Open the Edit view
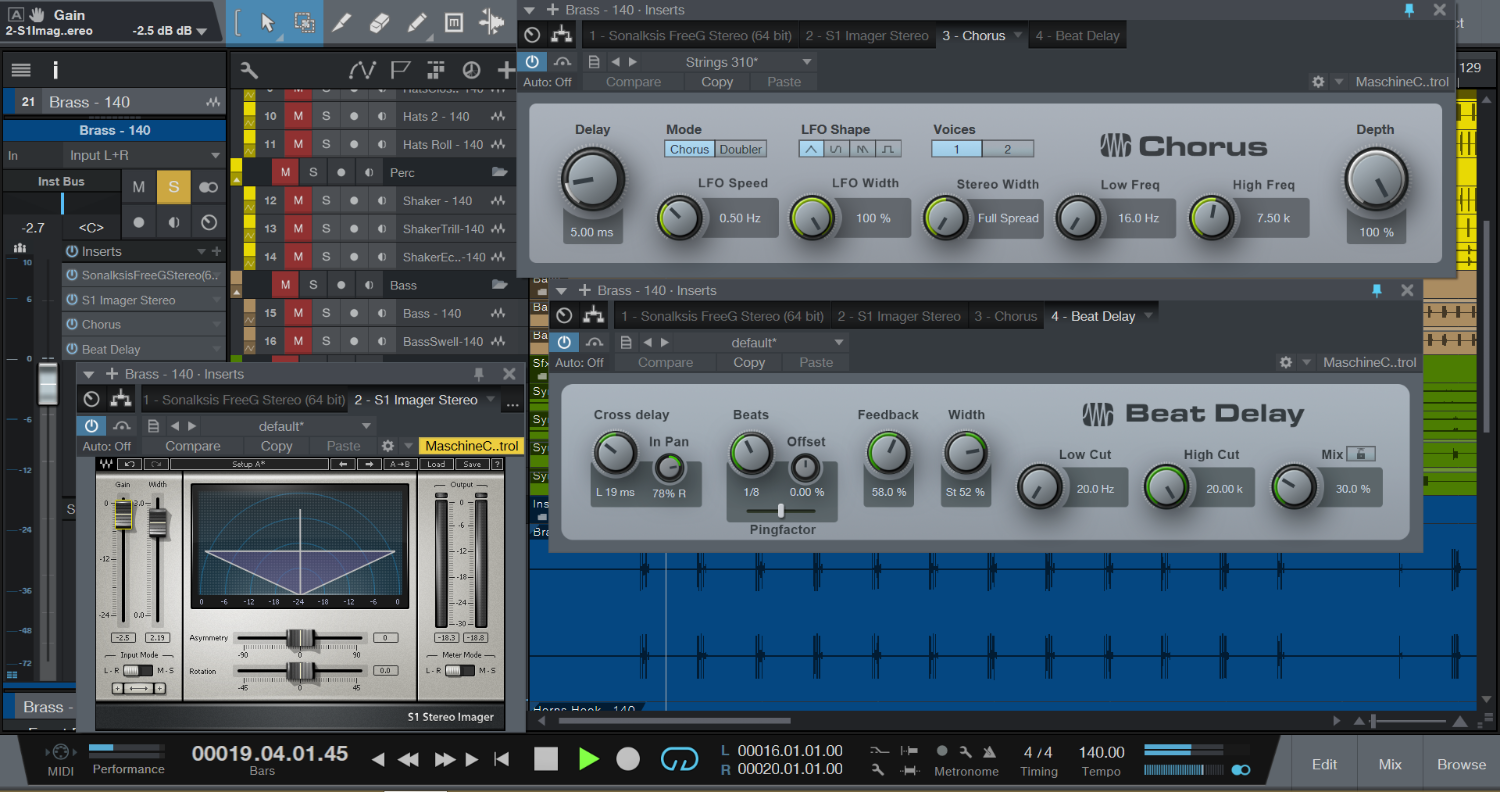Screen dimensions: 1500x792 pos(1325,764)
